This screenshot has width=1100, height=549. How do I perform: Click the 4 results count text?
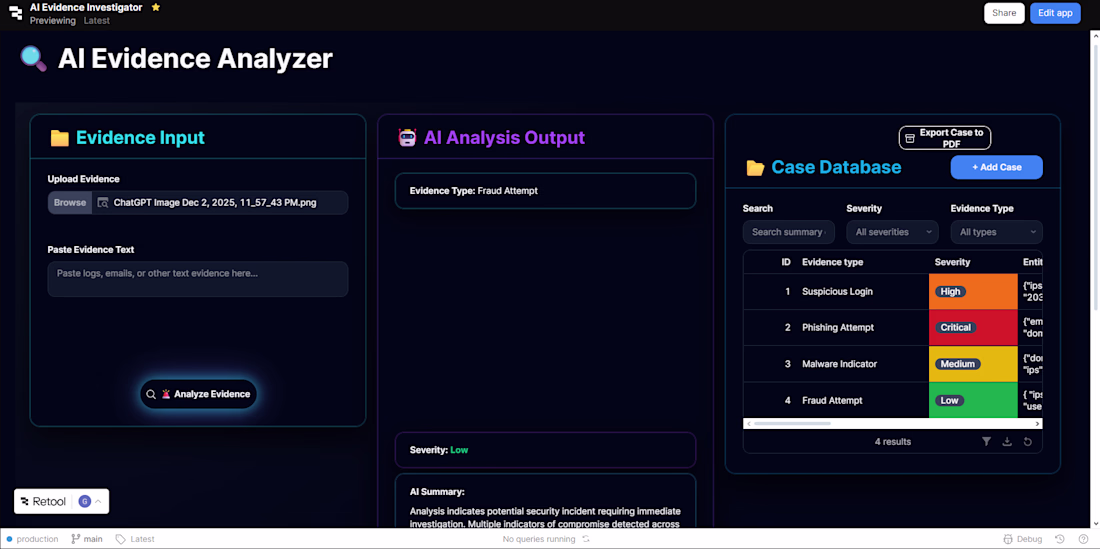[892, 442]
